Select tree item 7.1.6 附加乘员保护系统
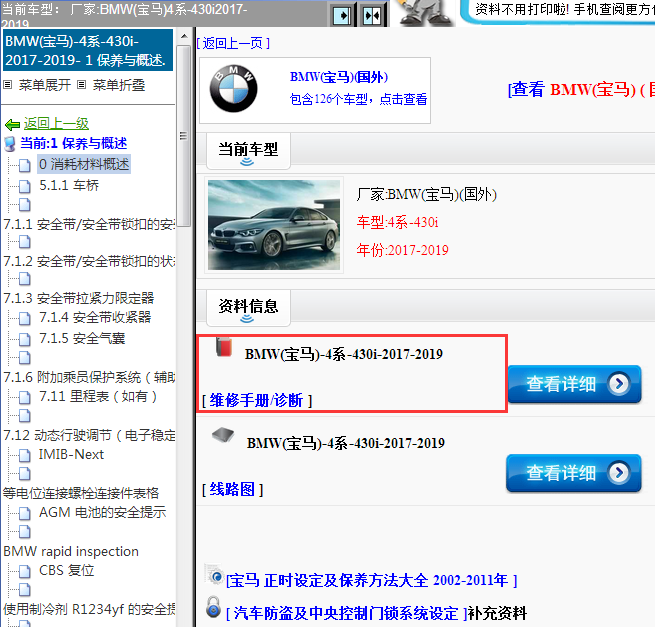 (89, 377)
